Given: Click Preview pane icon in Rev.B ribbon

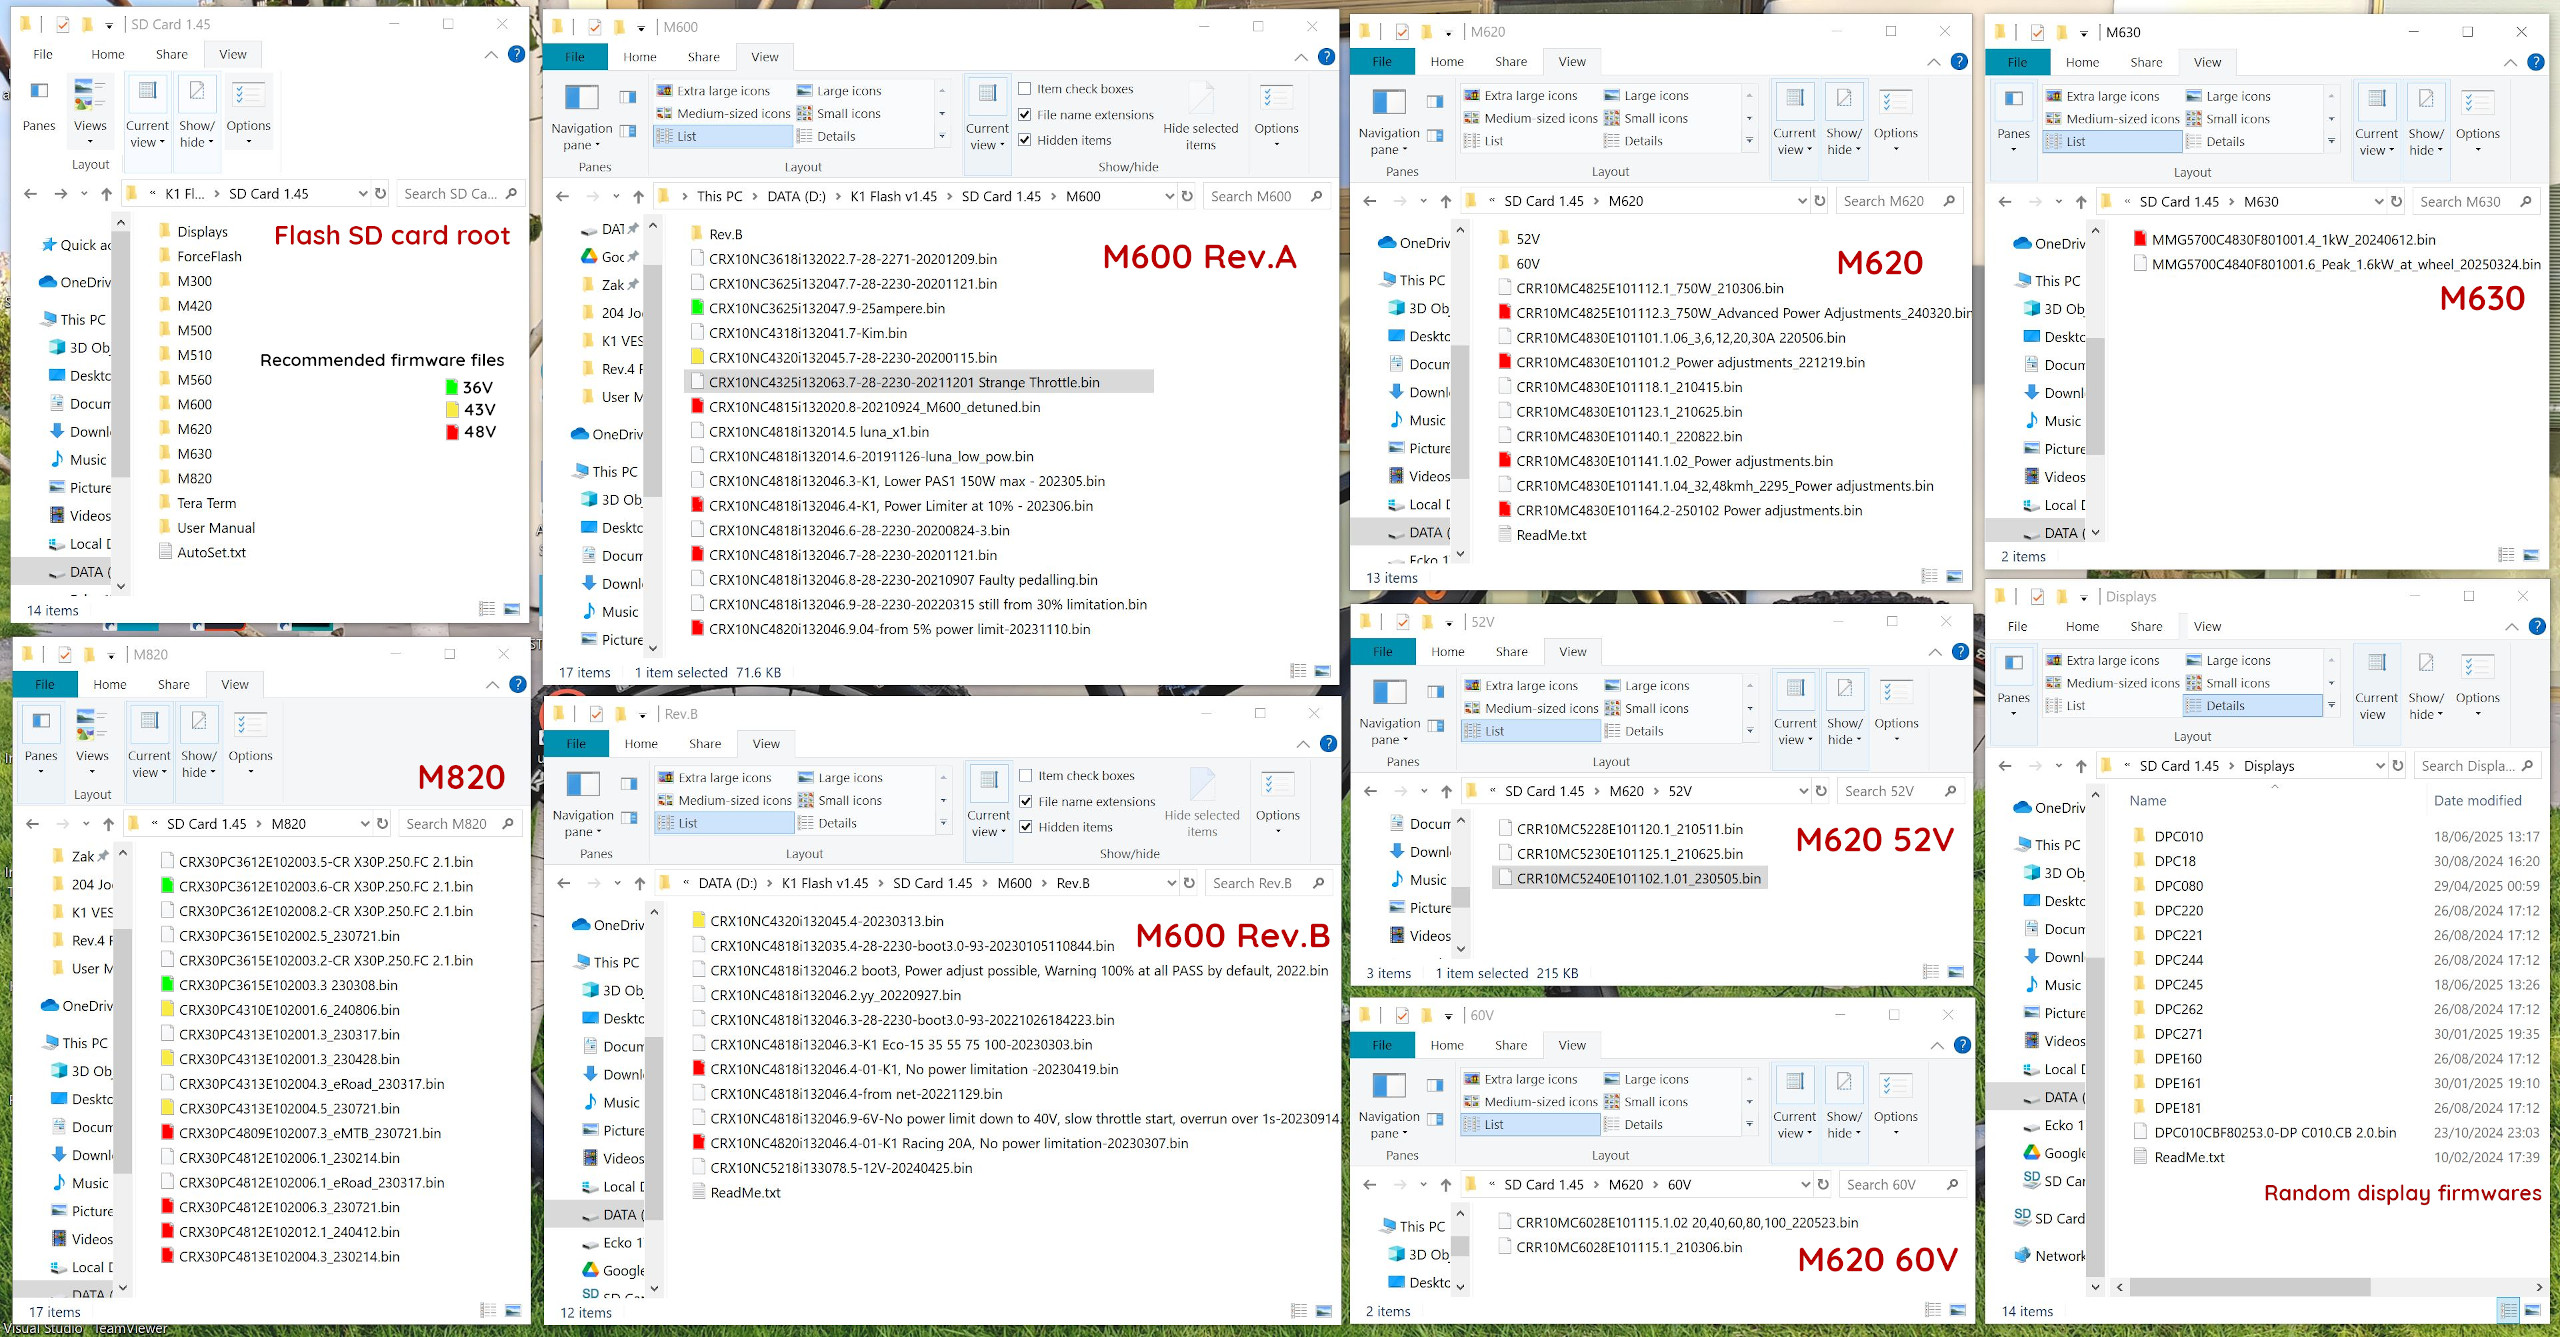Looking at the screenshot, I should pos(629,784).
